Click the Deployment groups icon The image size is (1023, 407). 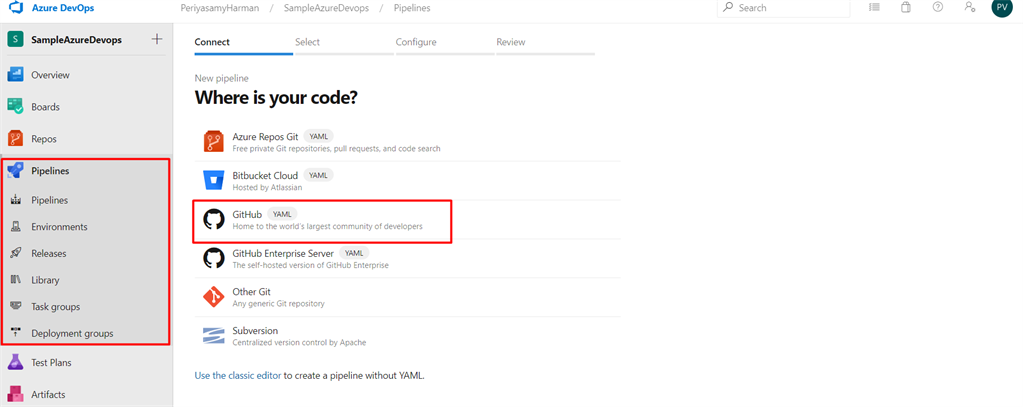(x=16, y=333)
